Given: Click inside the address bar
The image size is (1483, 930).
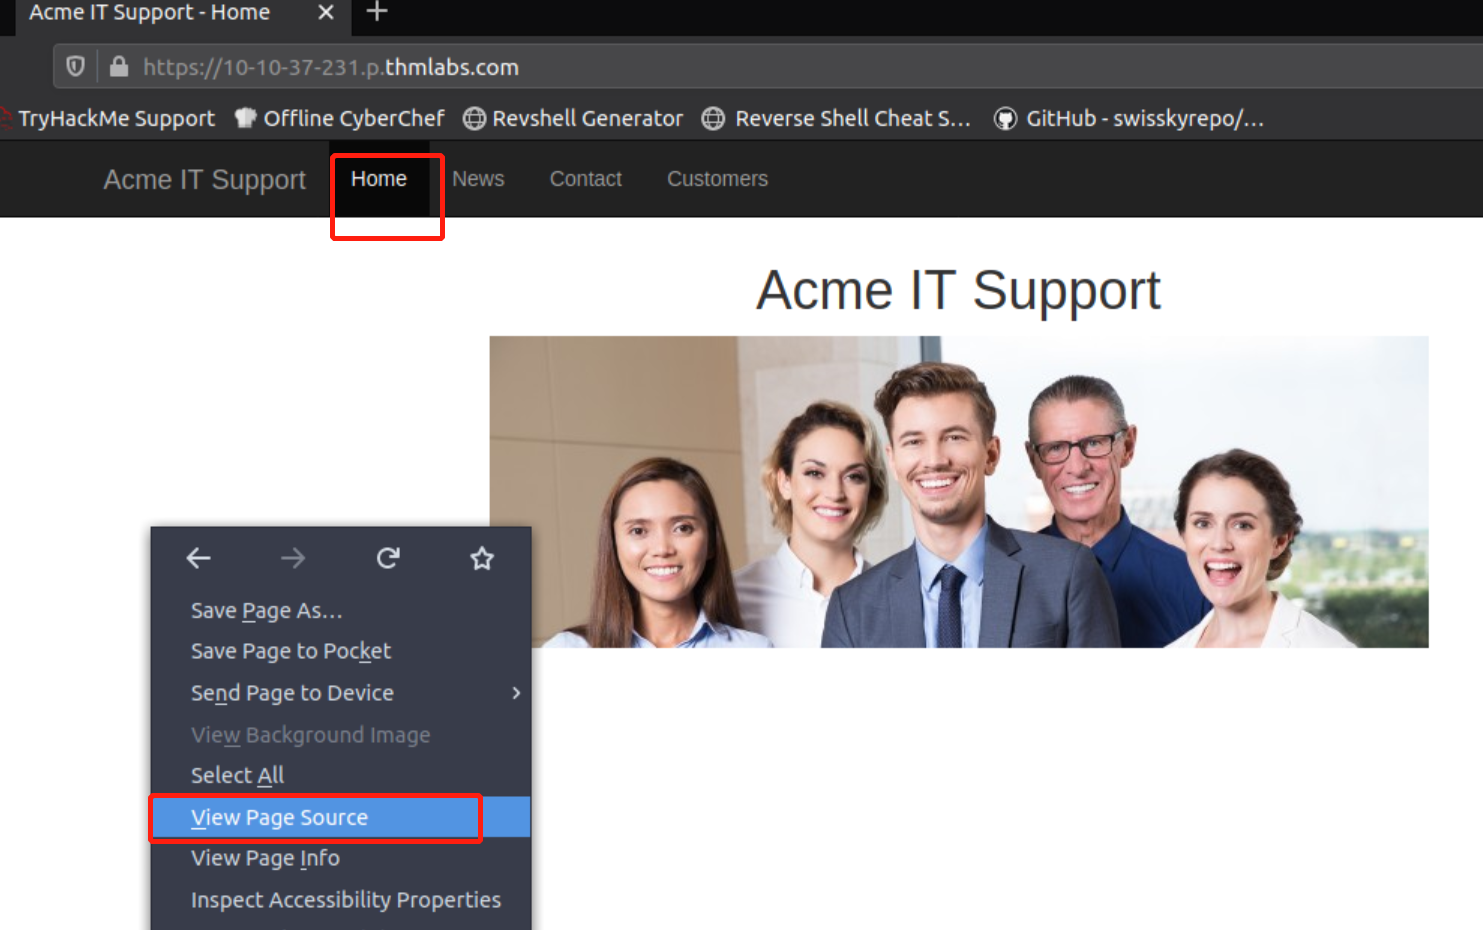Looking at the screenshot, I should pos(600,66).
